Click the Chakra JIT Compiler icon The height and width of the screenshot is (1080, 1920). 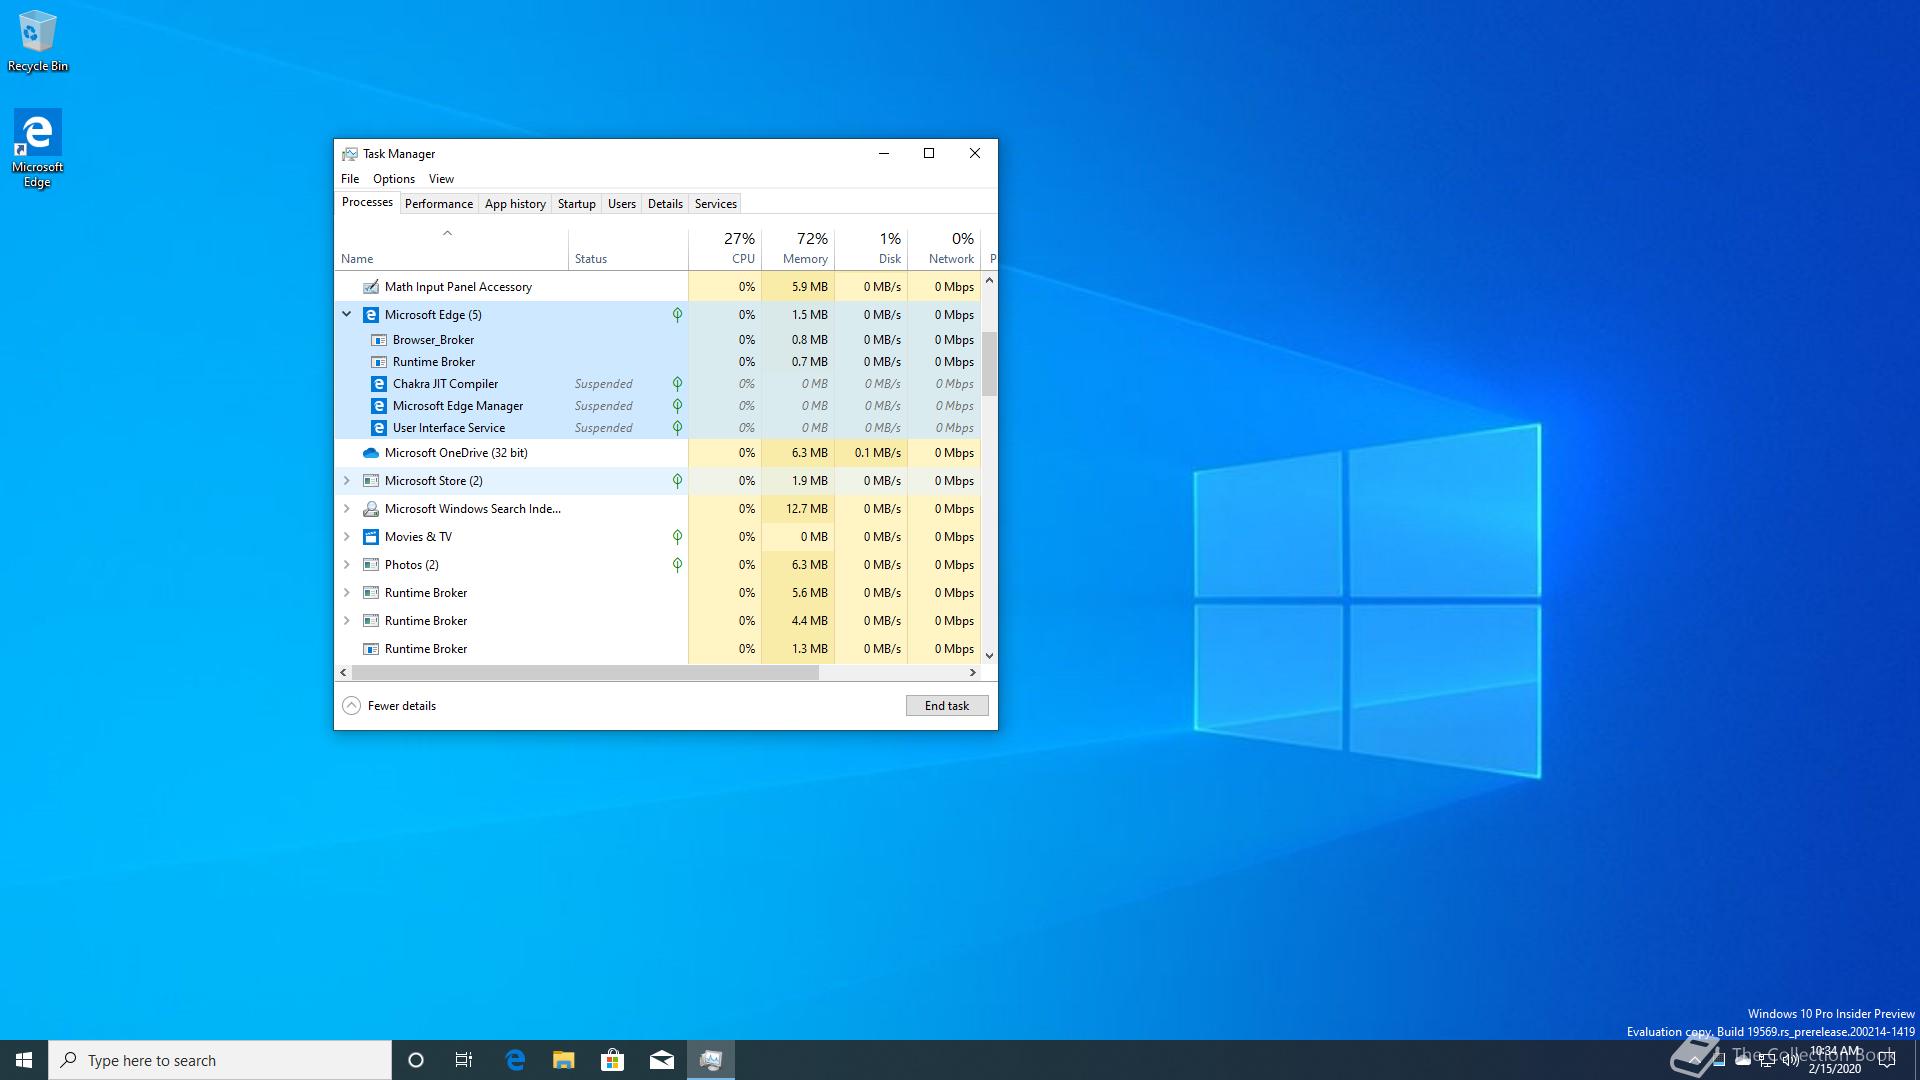point(379,384)
